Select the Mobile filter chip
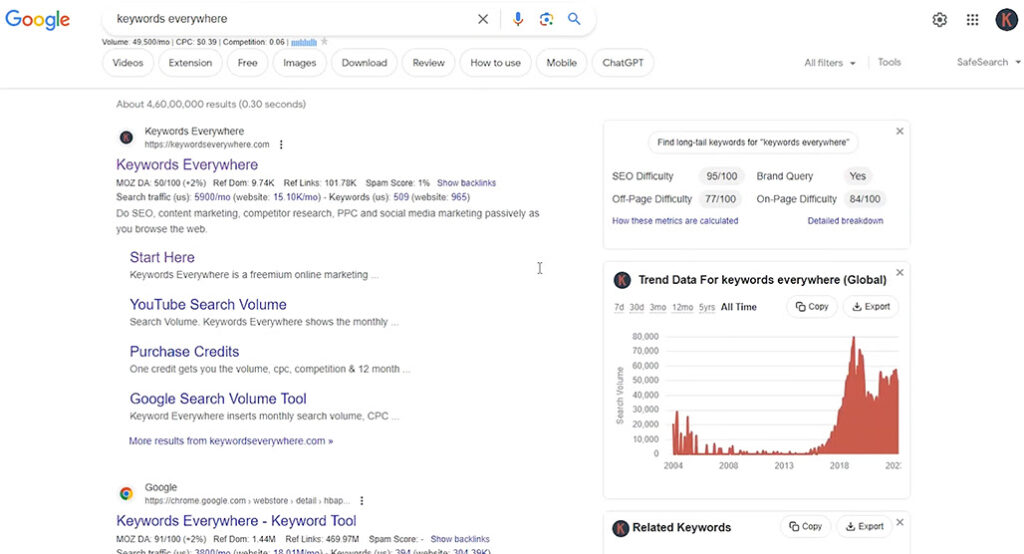Viewport: 1024px width, 554px height. 561,63
